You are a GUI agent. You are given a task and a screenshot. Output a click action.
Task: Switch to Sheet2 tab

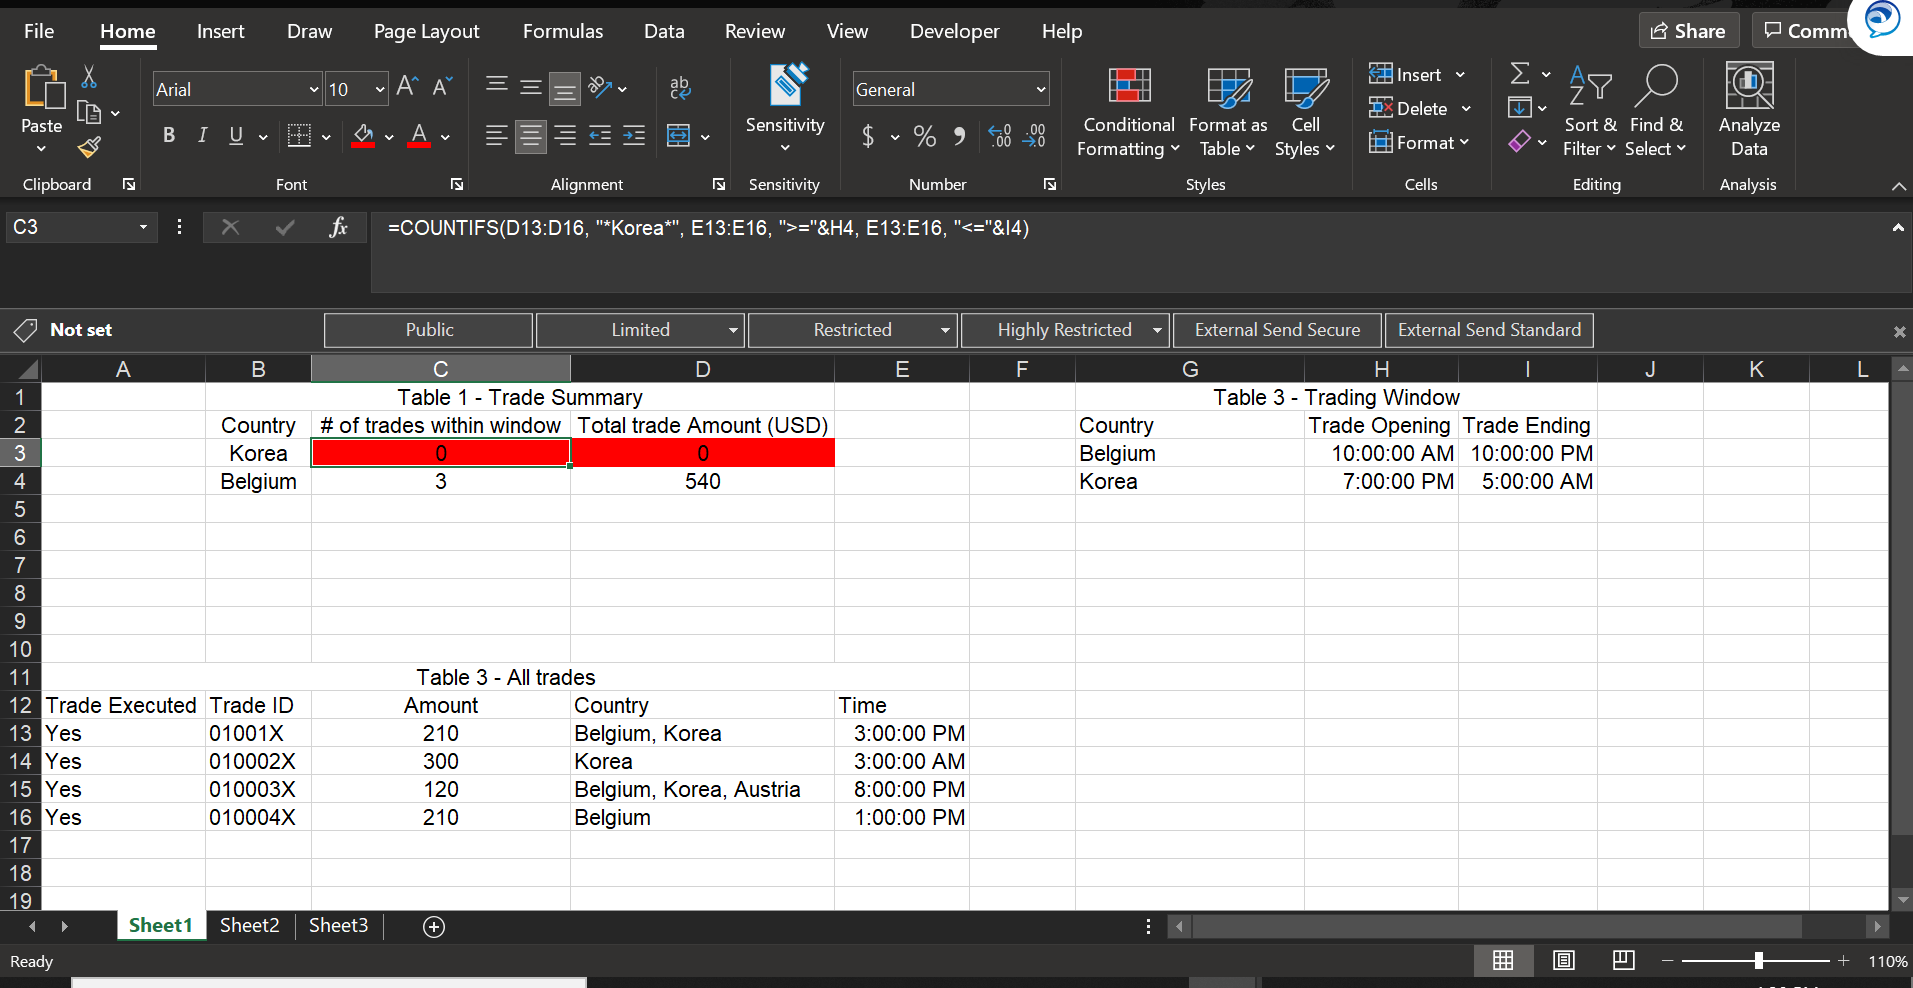(249, 925)
